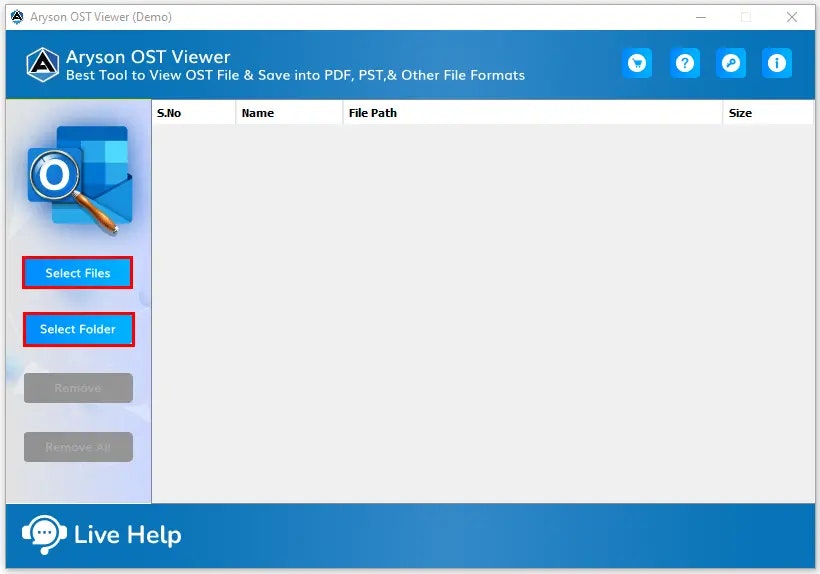
Task: Click the Aryson logo in header
Action: (42, 65)
